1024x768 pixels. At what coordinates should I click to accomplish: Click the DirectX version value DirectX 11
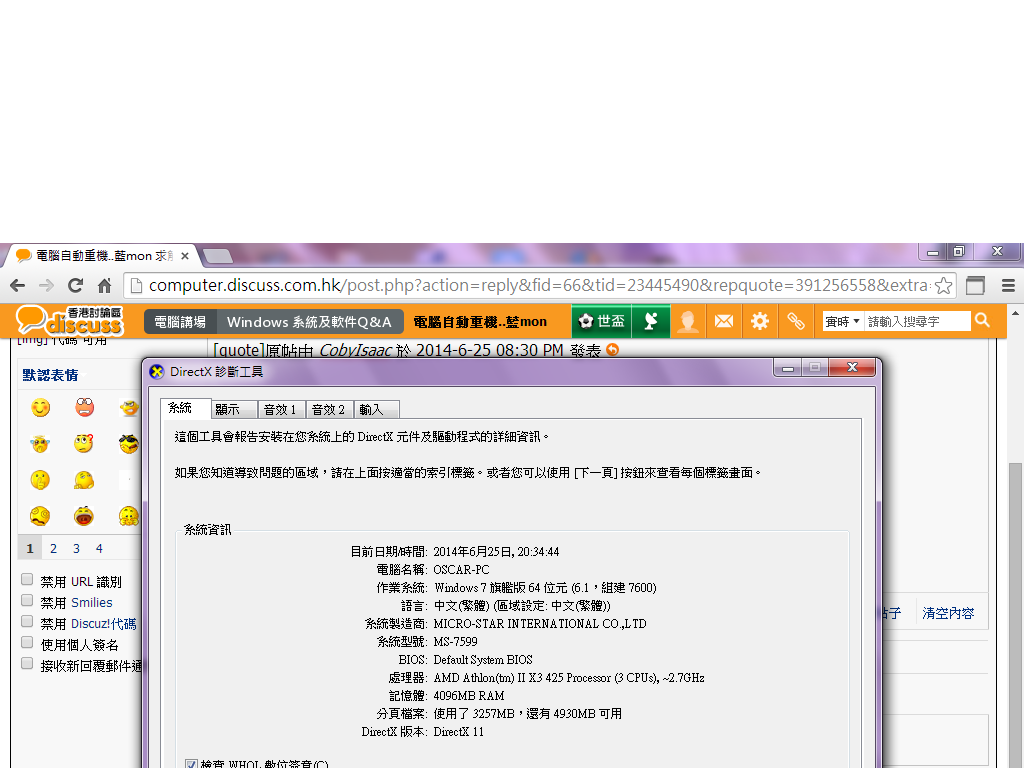tap(459, 732)
